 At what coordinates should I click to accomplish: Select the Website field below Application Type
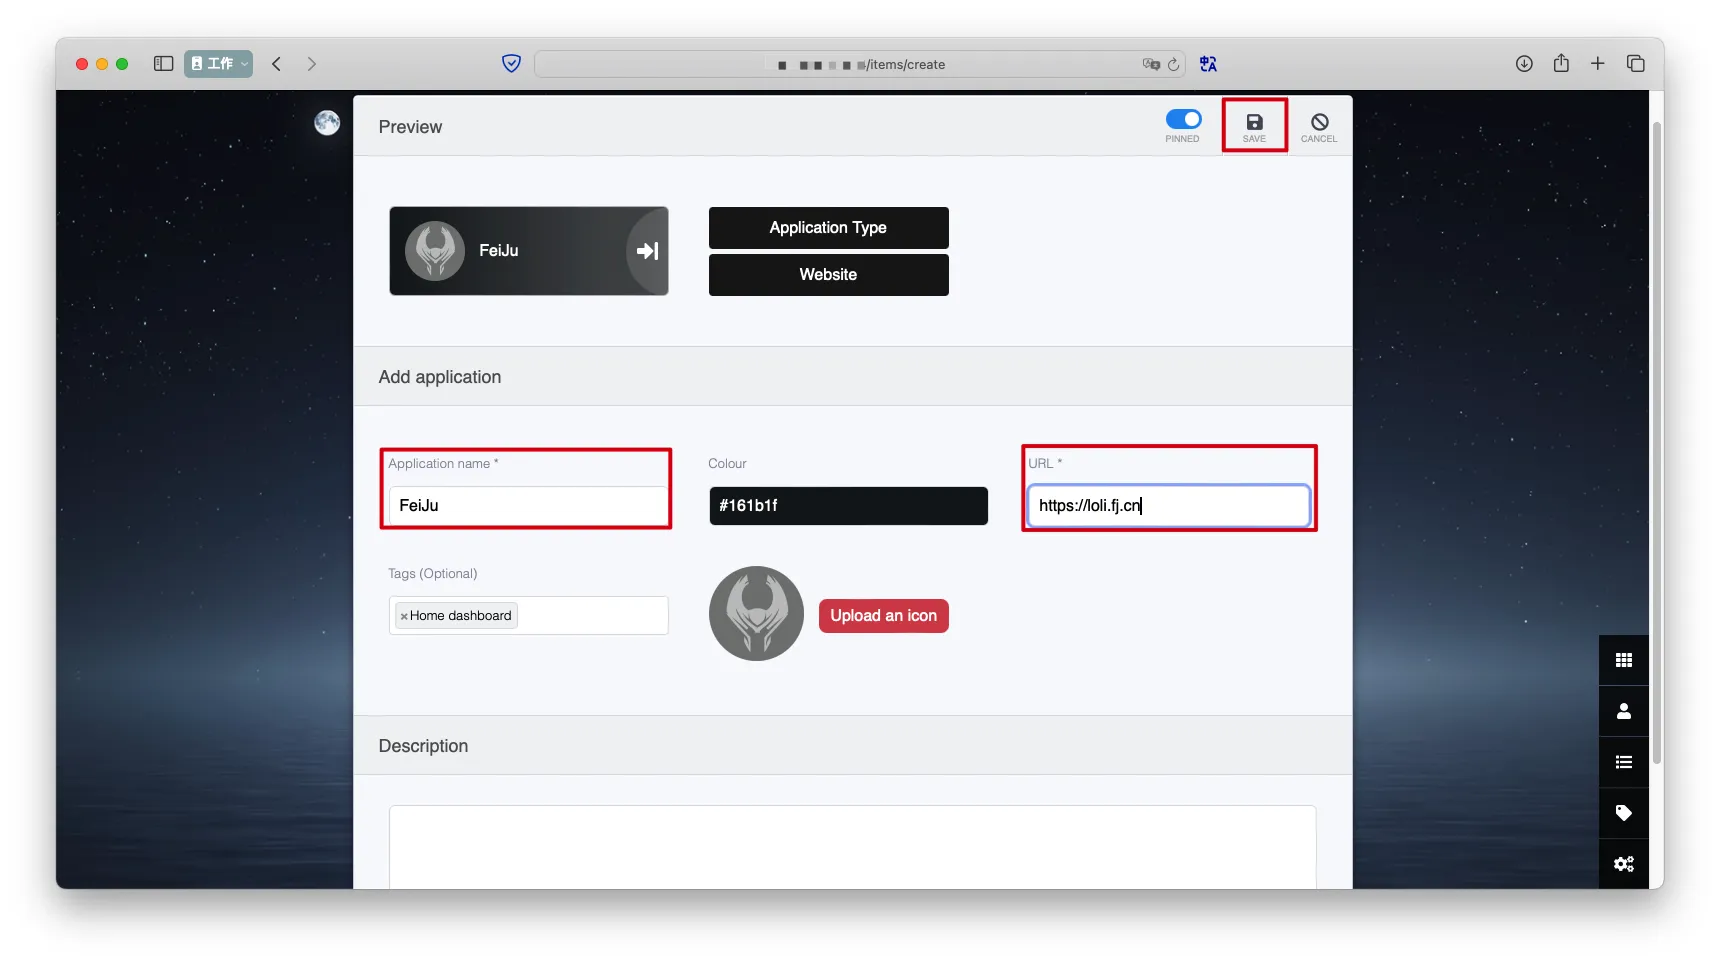828,275
